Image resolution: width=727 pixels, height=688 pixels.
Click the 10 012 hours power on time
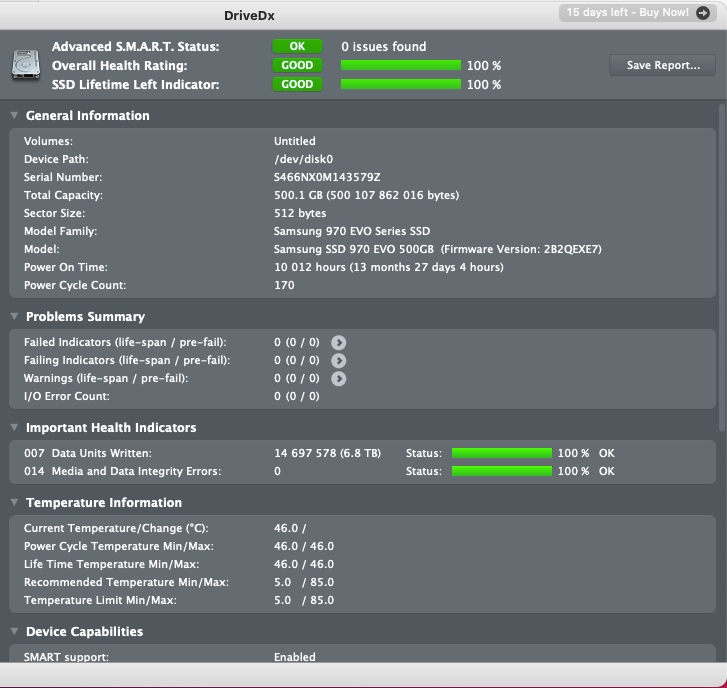click(x=389, y=267)
